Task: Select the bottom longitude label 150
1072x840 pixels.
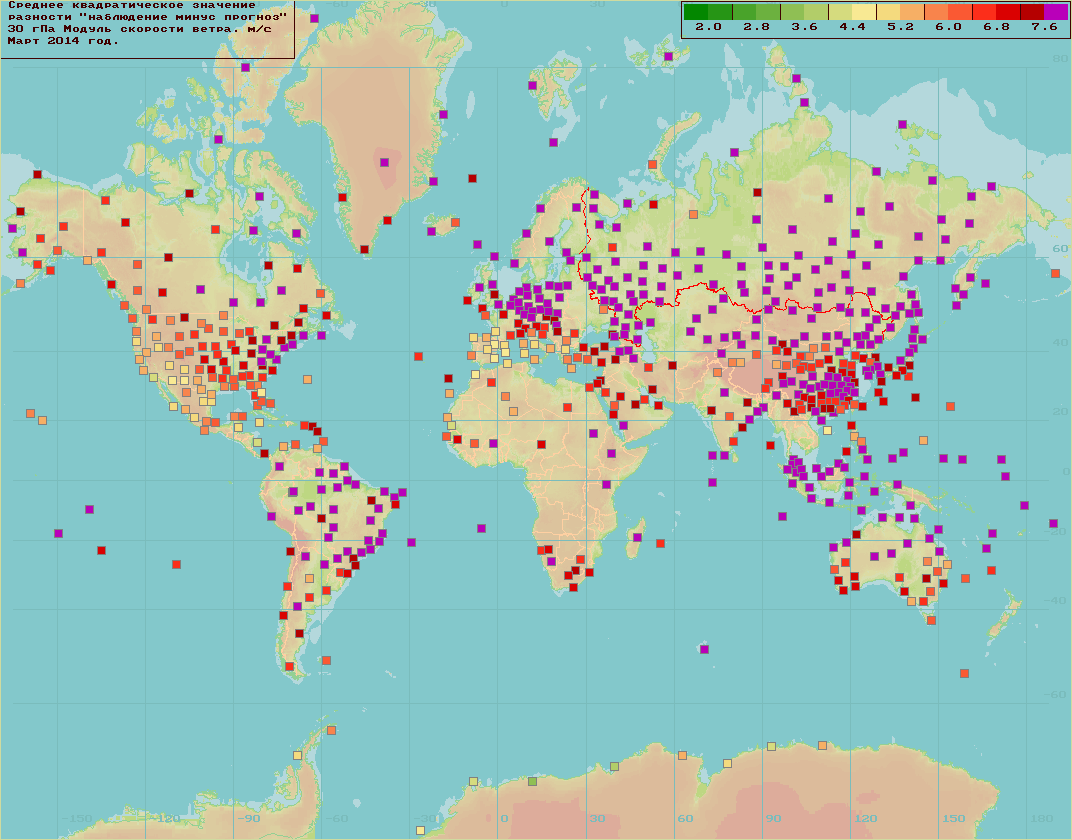Action: tap(954, 818)
